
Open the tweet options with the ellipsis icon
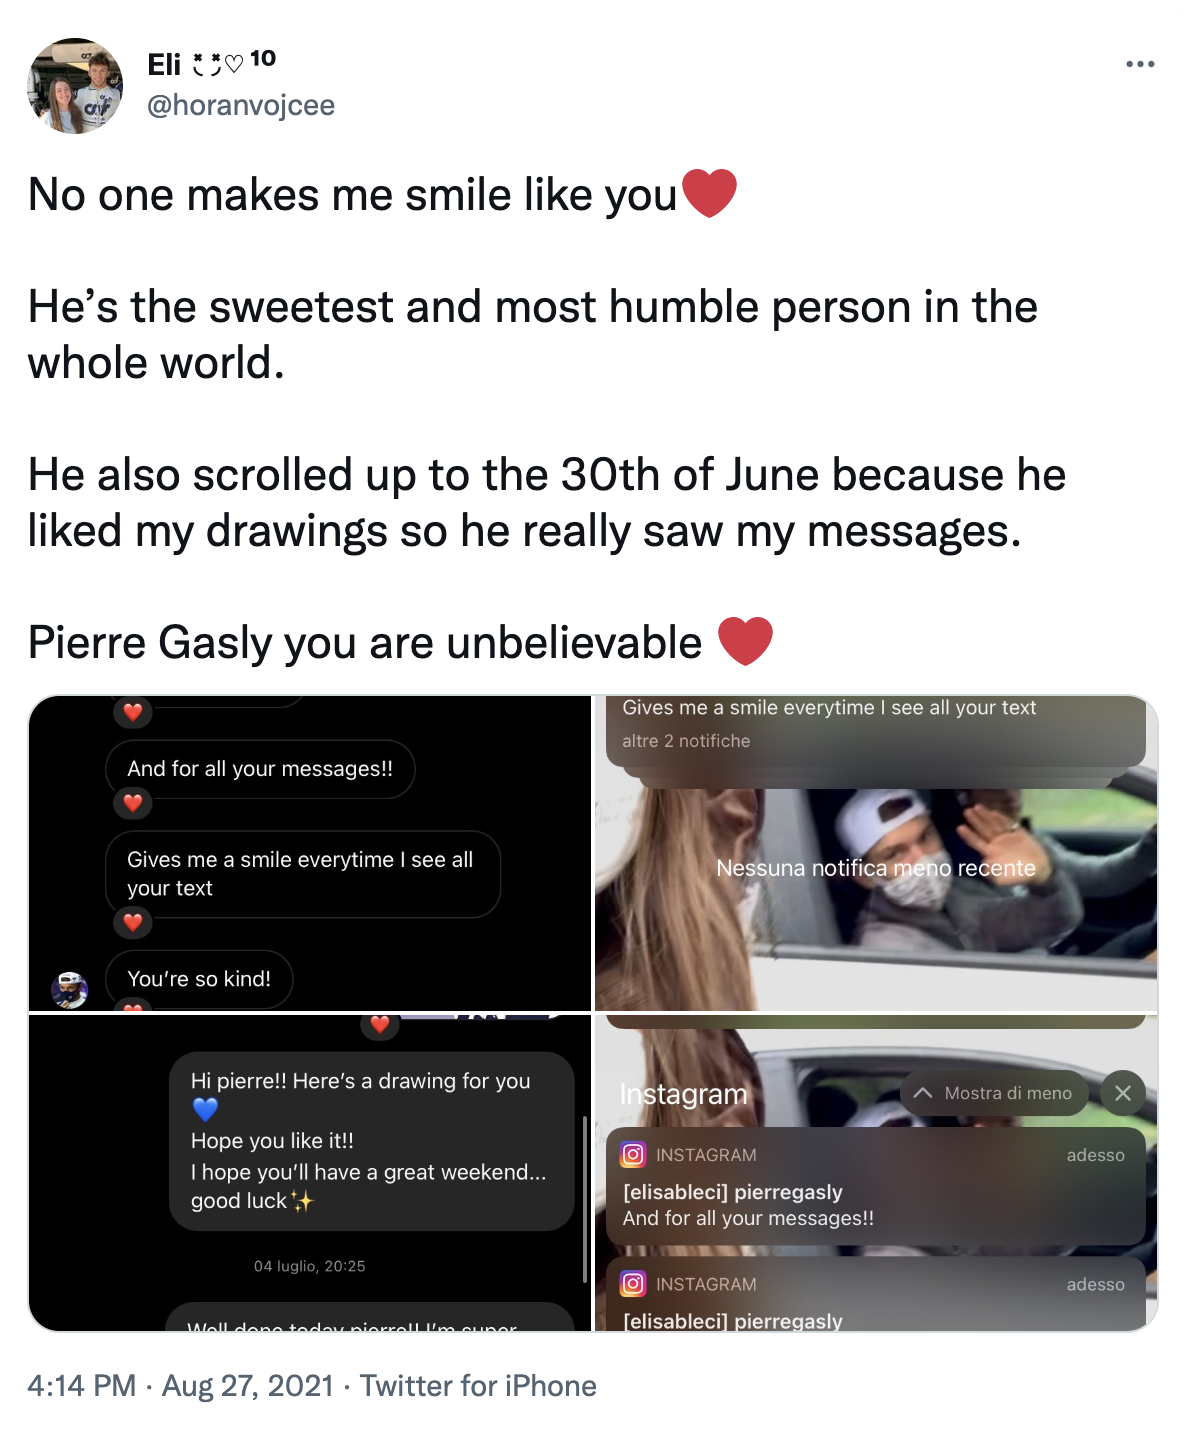[1139, 63]
